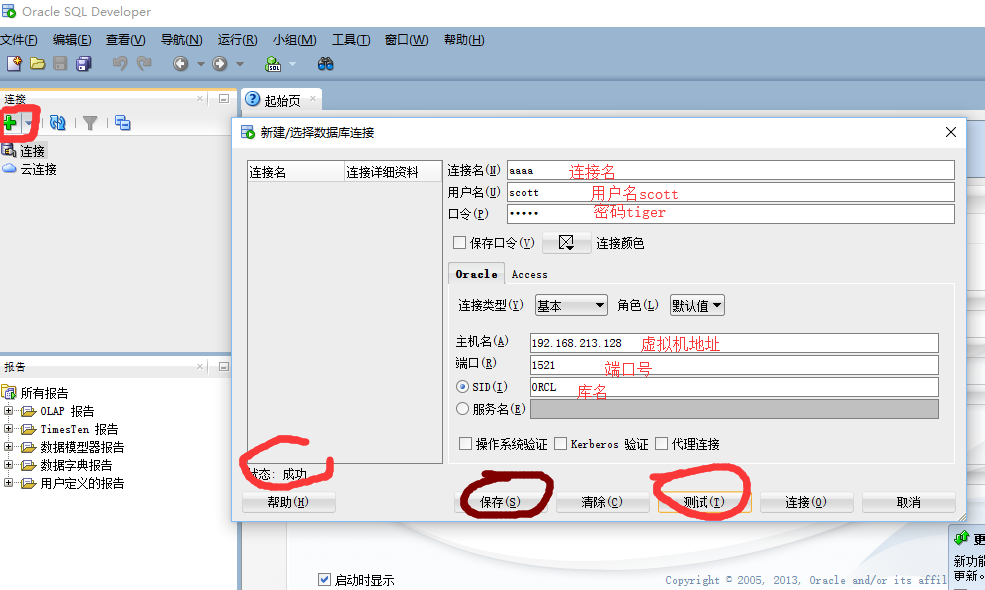Click the New file toolbar icon
This screenshot has width=985, height=590.
coord(14,63)
